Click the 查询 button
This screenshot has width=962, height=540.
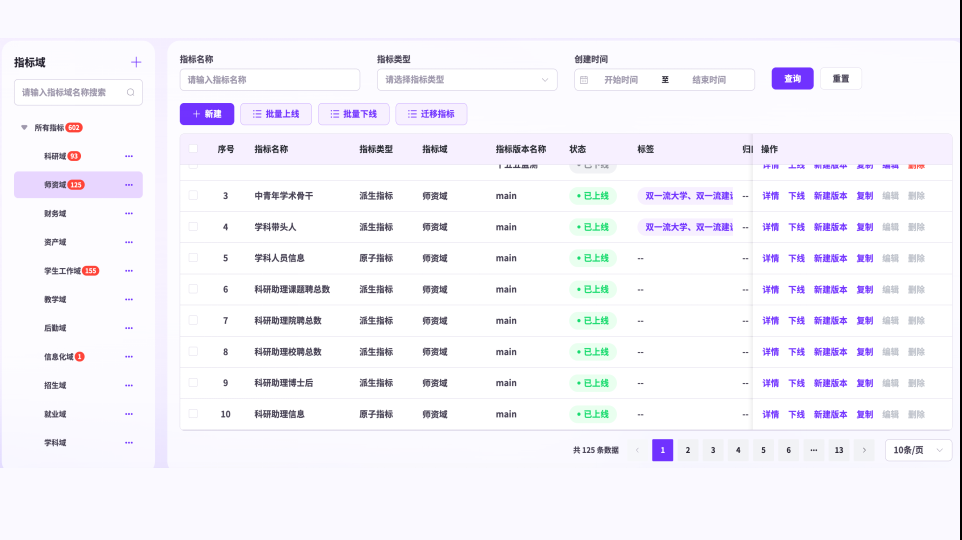tap(792, 79)
